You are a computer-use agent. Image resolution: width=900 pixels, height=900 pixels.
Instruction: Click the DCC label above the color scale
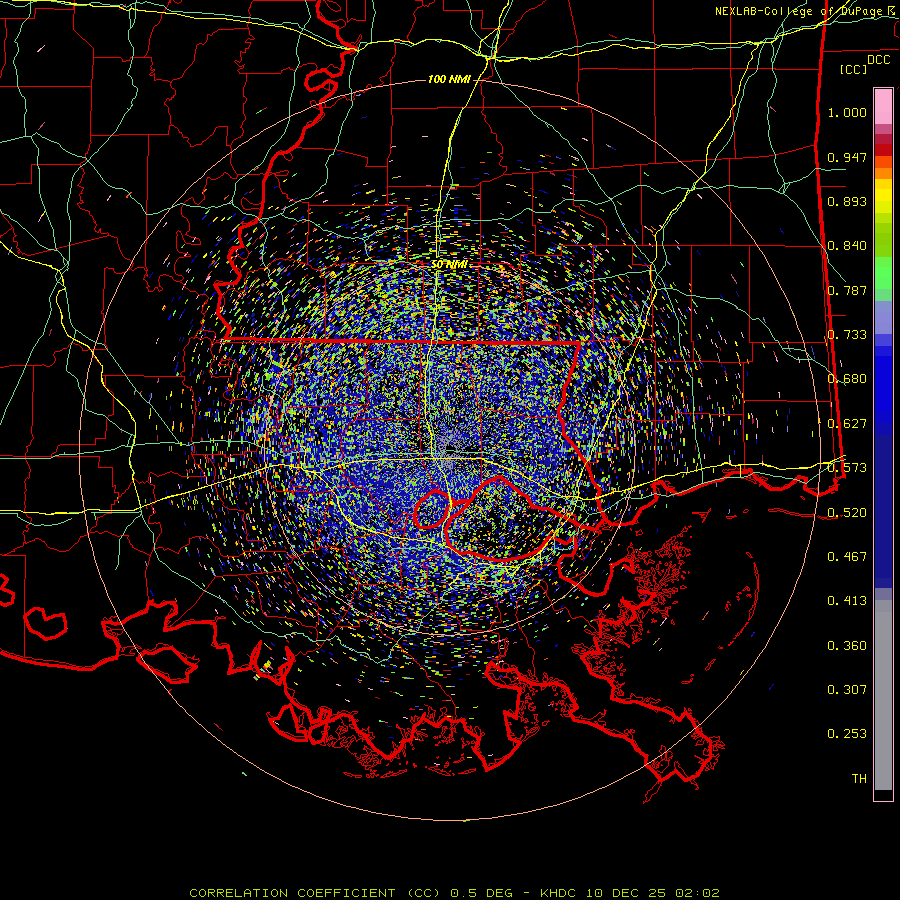(878, 60)
